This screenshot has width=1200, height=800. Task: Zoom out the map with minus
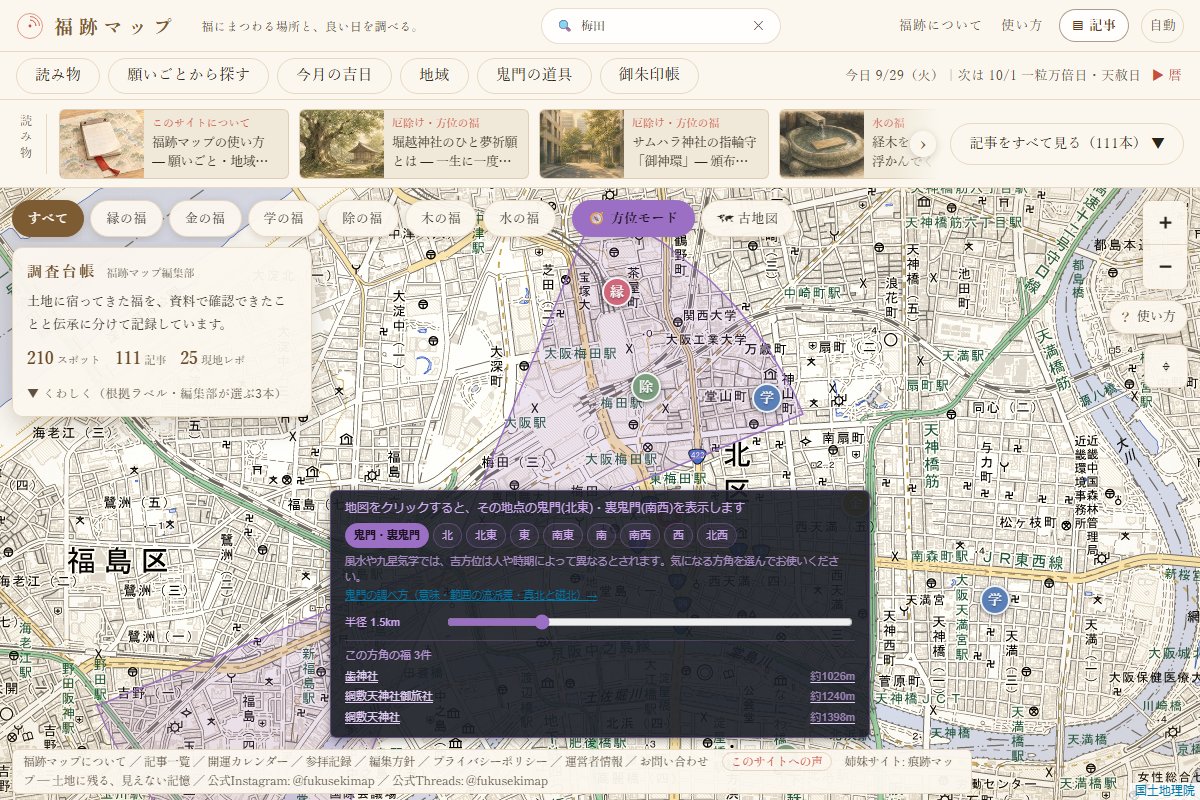point(1165,267)
